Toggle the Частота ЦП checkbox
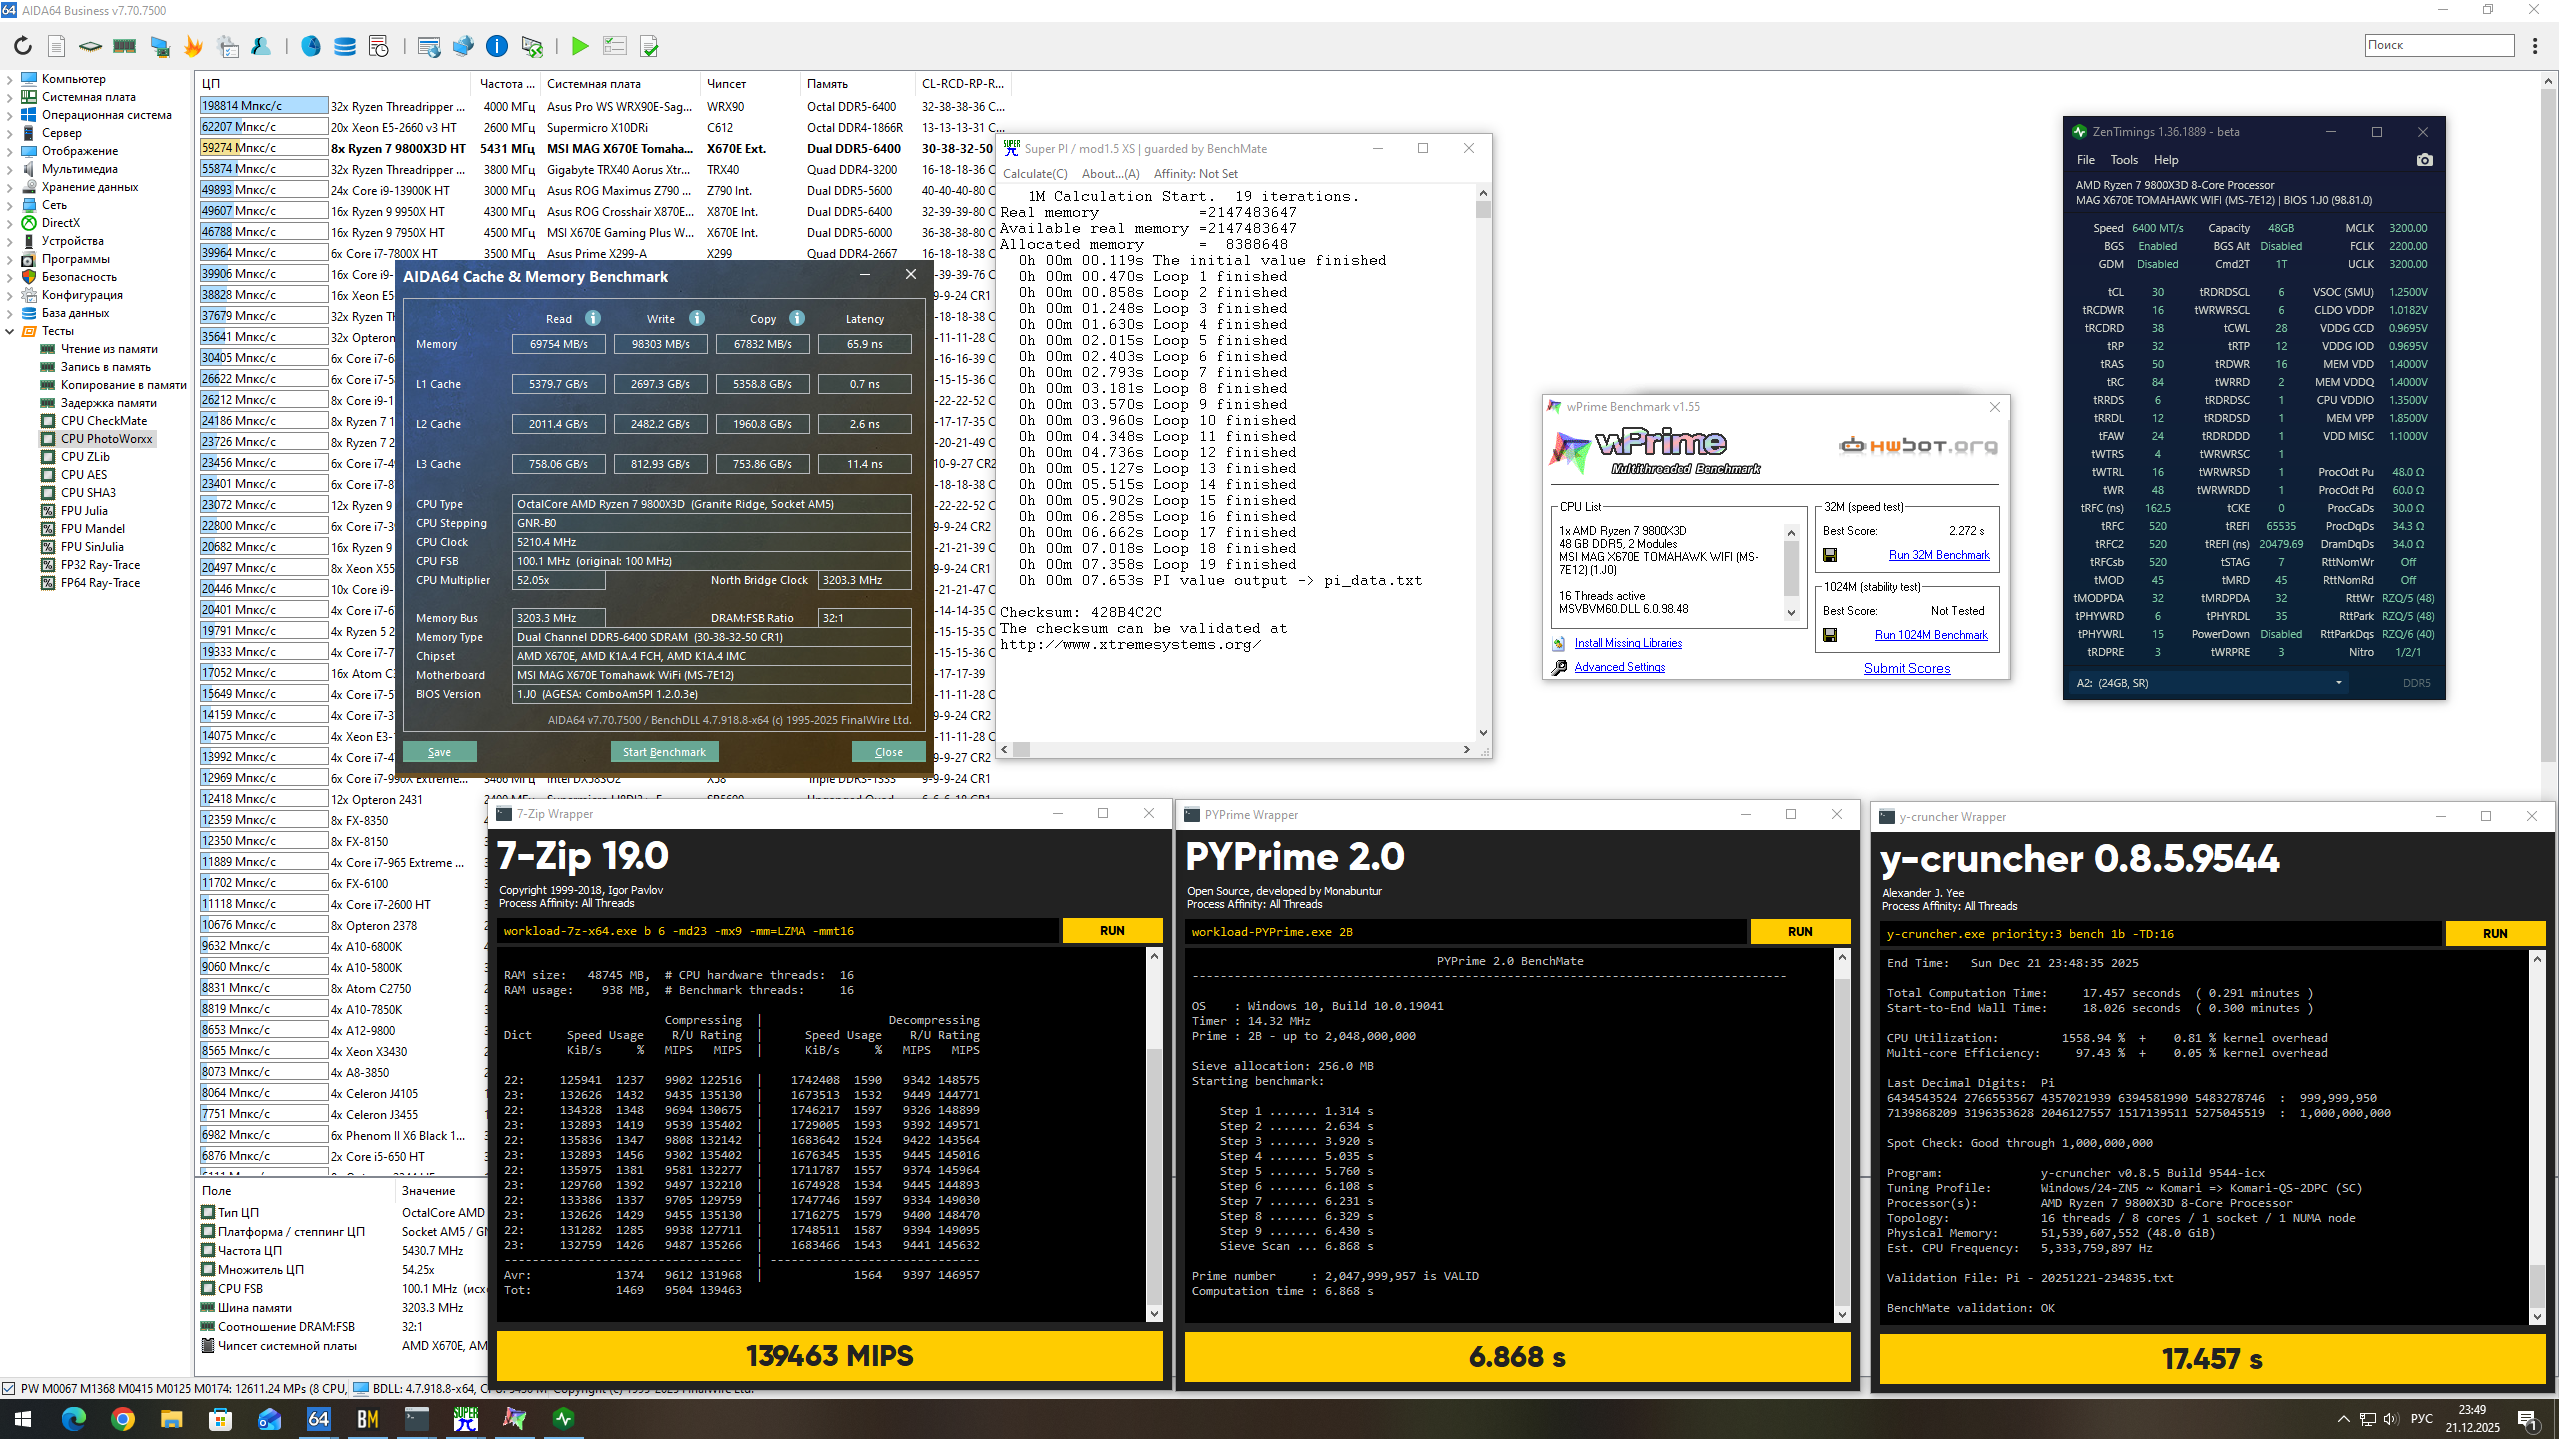 click(x=208, y=1250)
